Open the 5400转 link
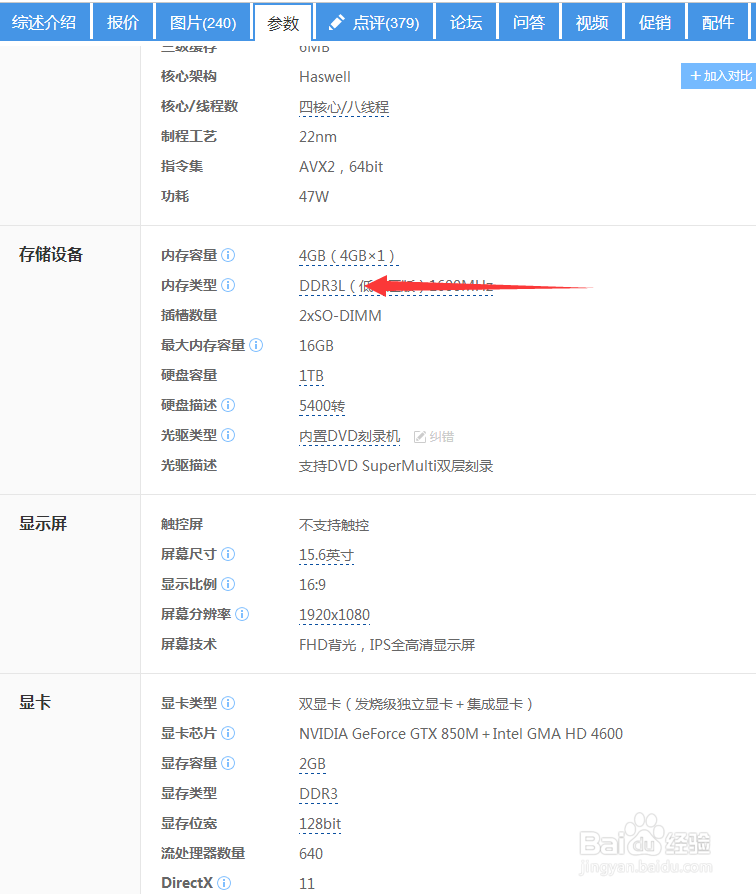 [322, 406]
